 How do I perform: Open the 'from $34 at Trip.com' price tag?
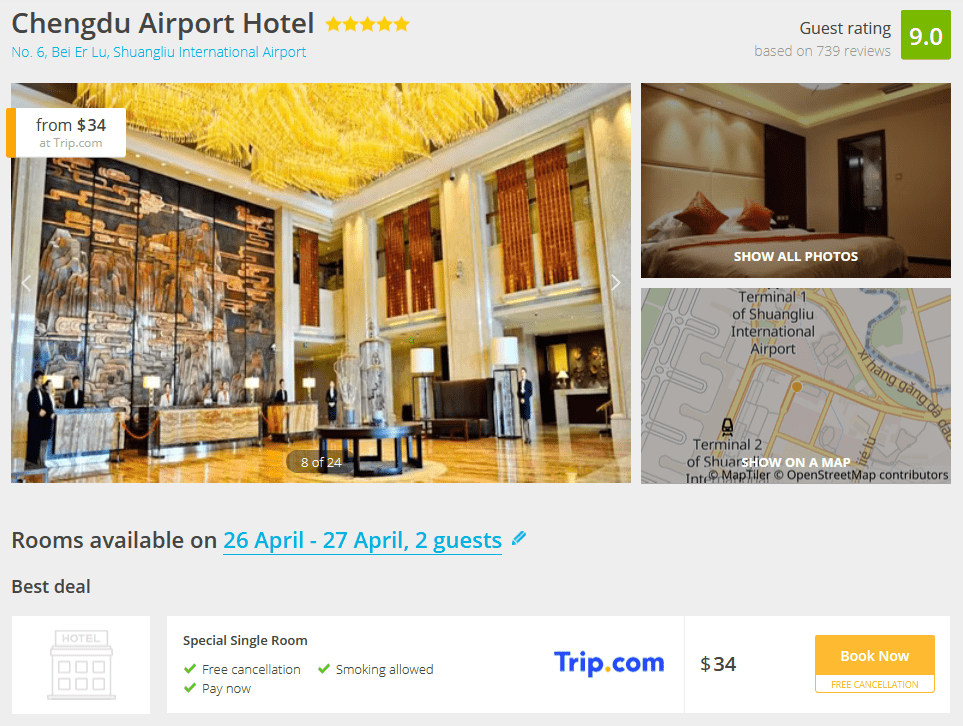[x=66, y=133]
